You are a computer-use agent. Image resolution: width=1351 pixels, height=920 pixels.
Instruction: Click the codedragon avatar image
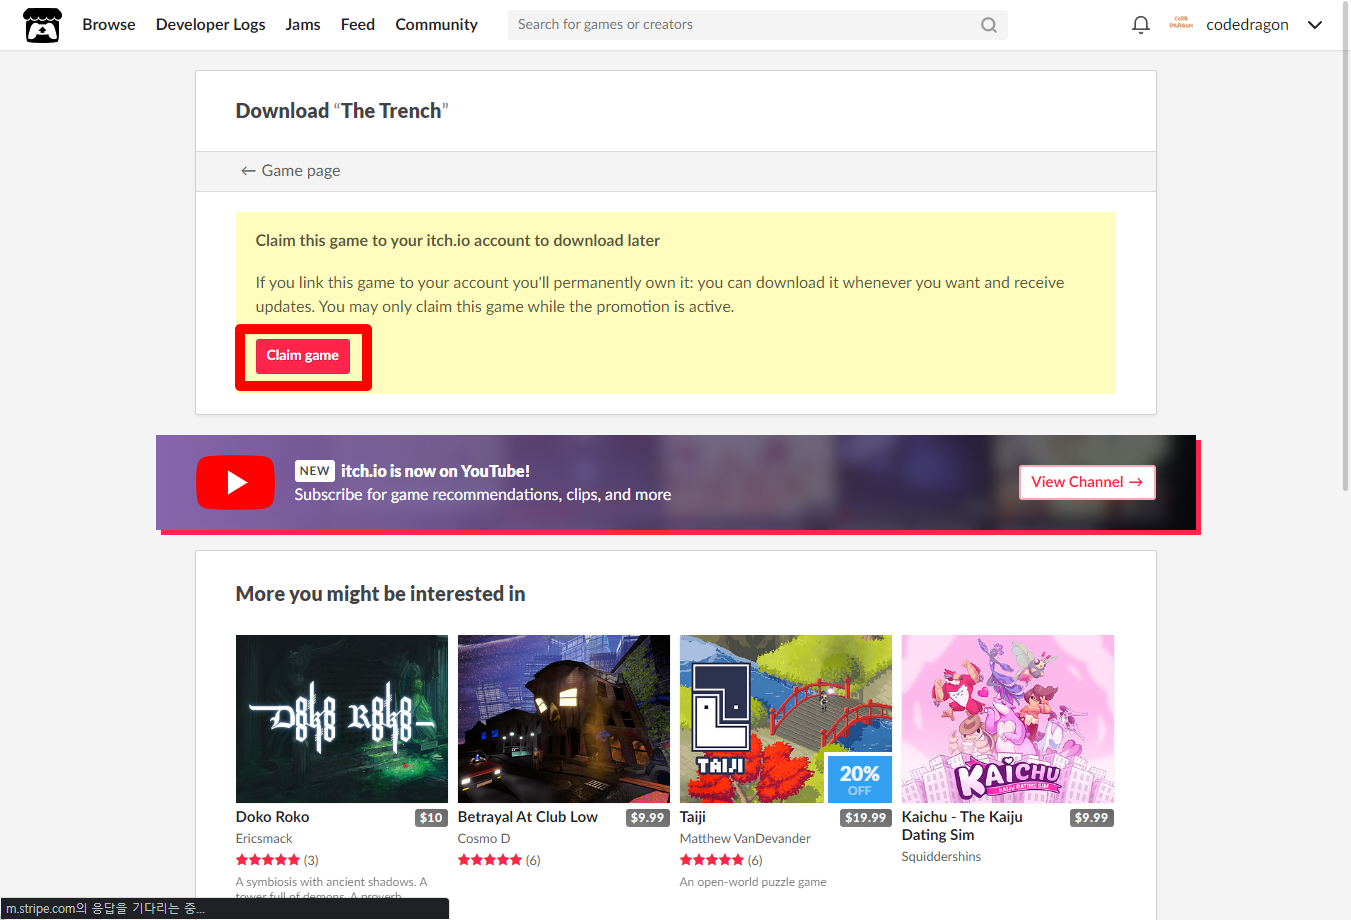tap(1181, 24)
